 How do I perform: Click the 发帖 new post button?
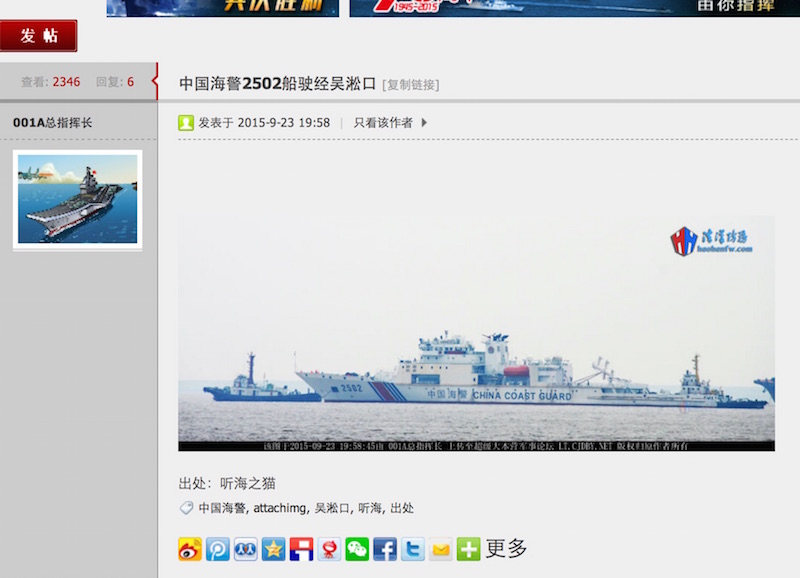coord(39,36)
